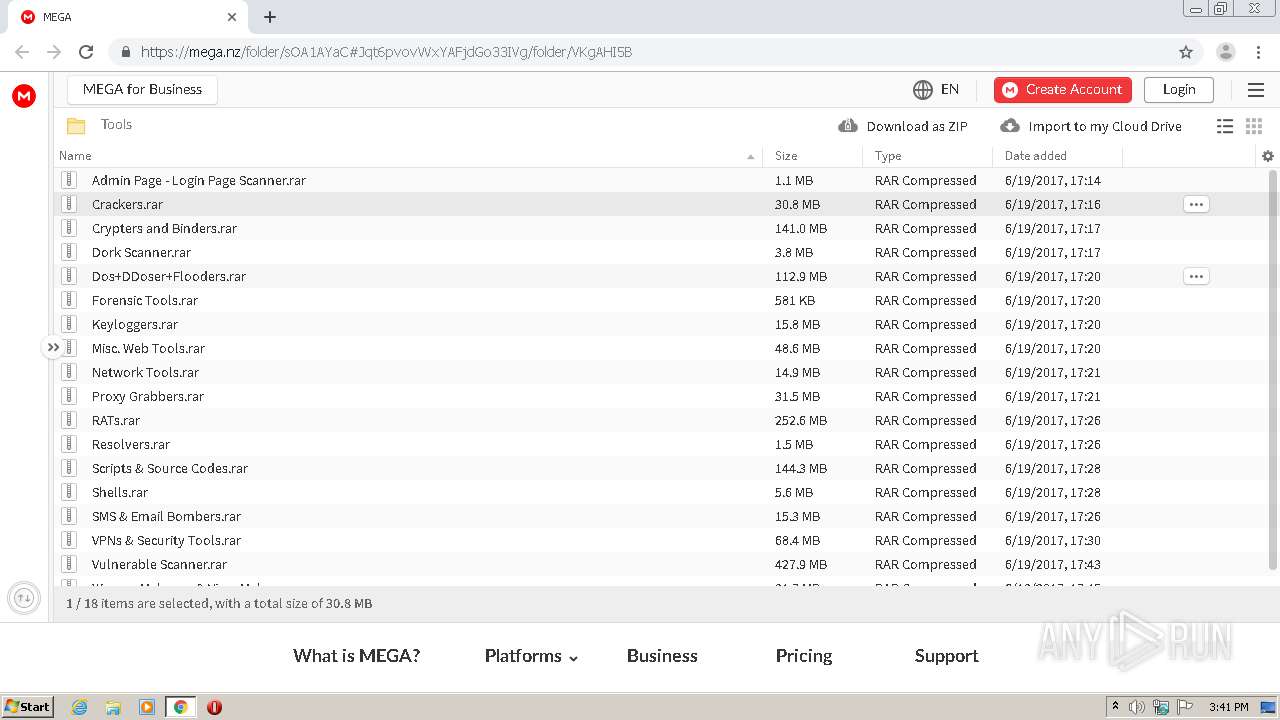Switch to thumbnail grid view icon
1280x720 pixels.
tap(1254, 126)
